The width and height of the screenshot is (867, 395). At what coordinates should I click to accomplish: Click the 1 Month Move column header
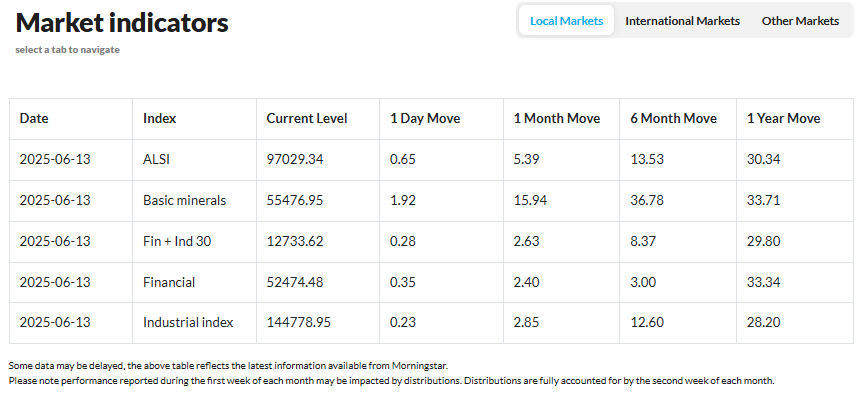point(561,119)
